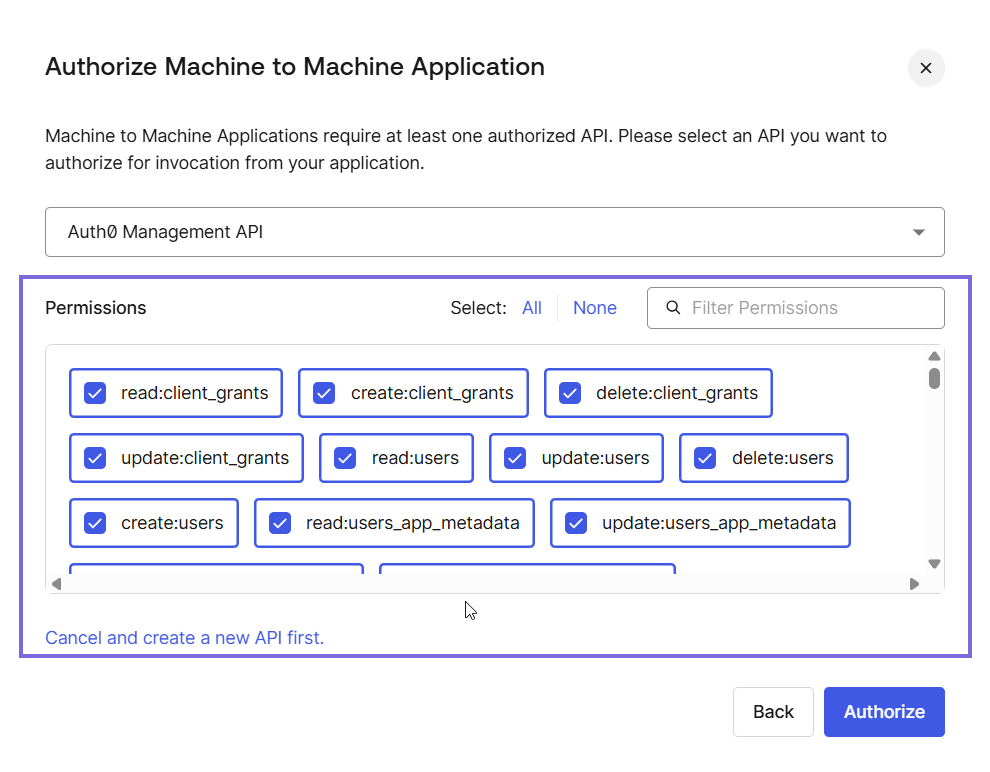Click the caret on the API dropdown
990x772 pixels.
coord(918,231)
